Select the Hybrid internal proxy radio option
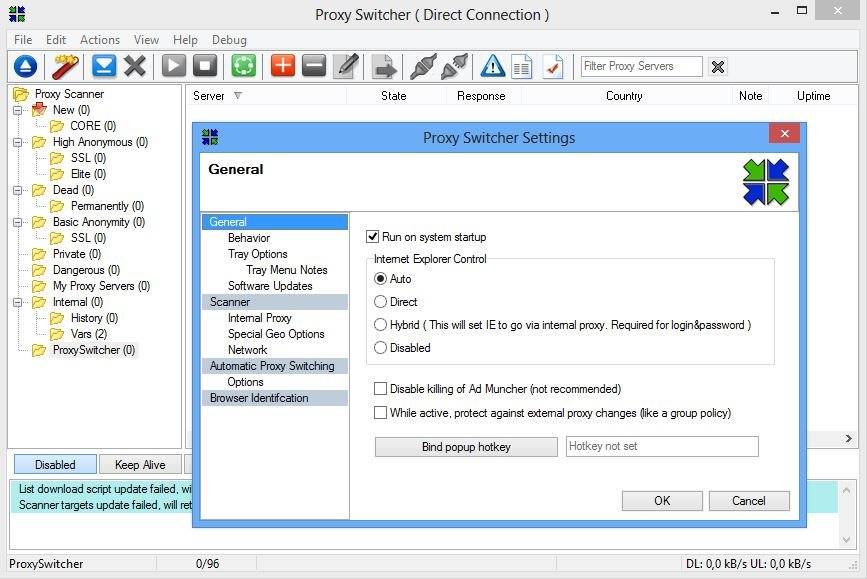The width and height of the screenshot is (867, 579). click(x=380, y=325)
